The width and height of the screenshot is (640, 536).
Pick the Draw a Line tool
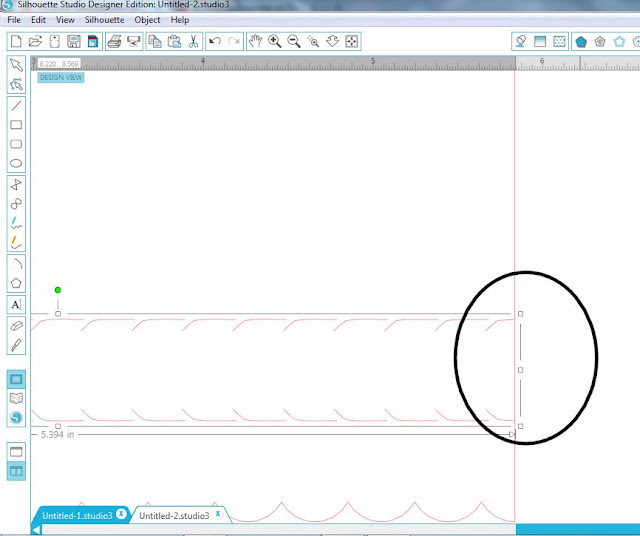16,106
